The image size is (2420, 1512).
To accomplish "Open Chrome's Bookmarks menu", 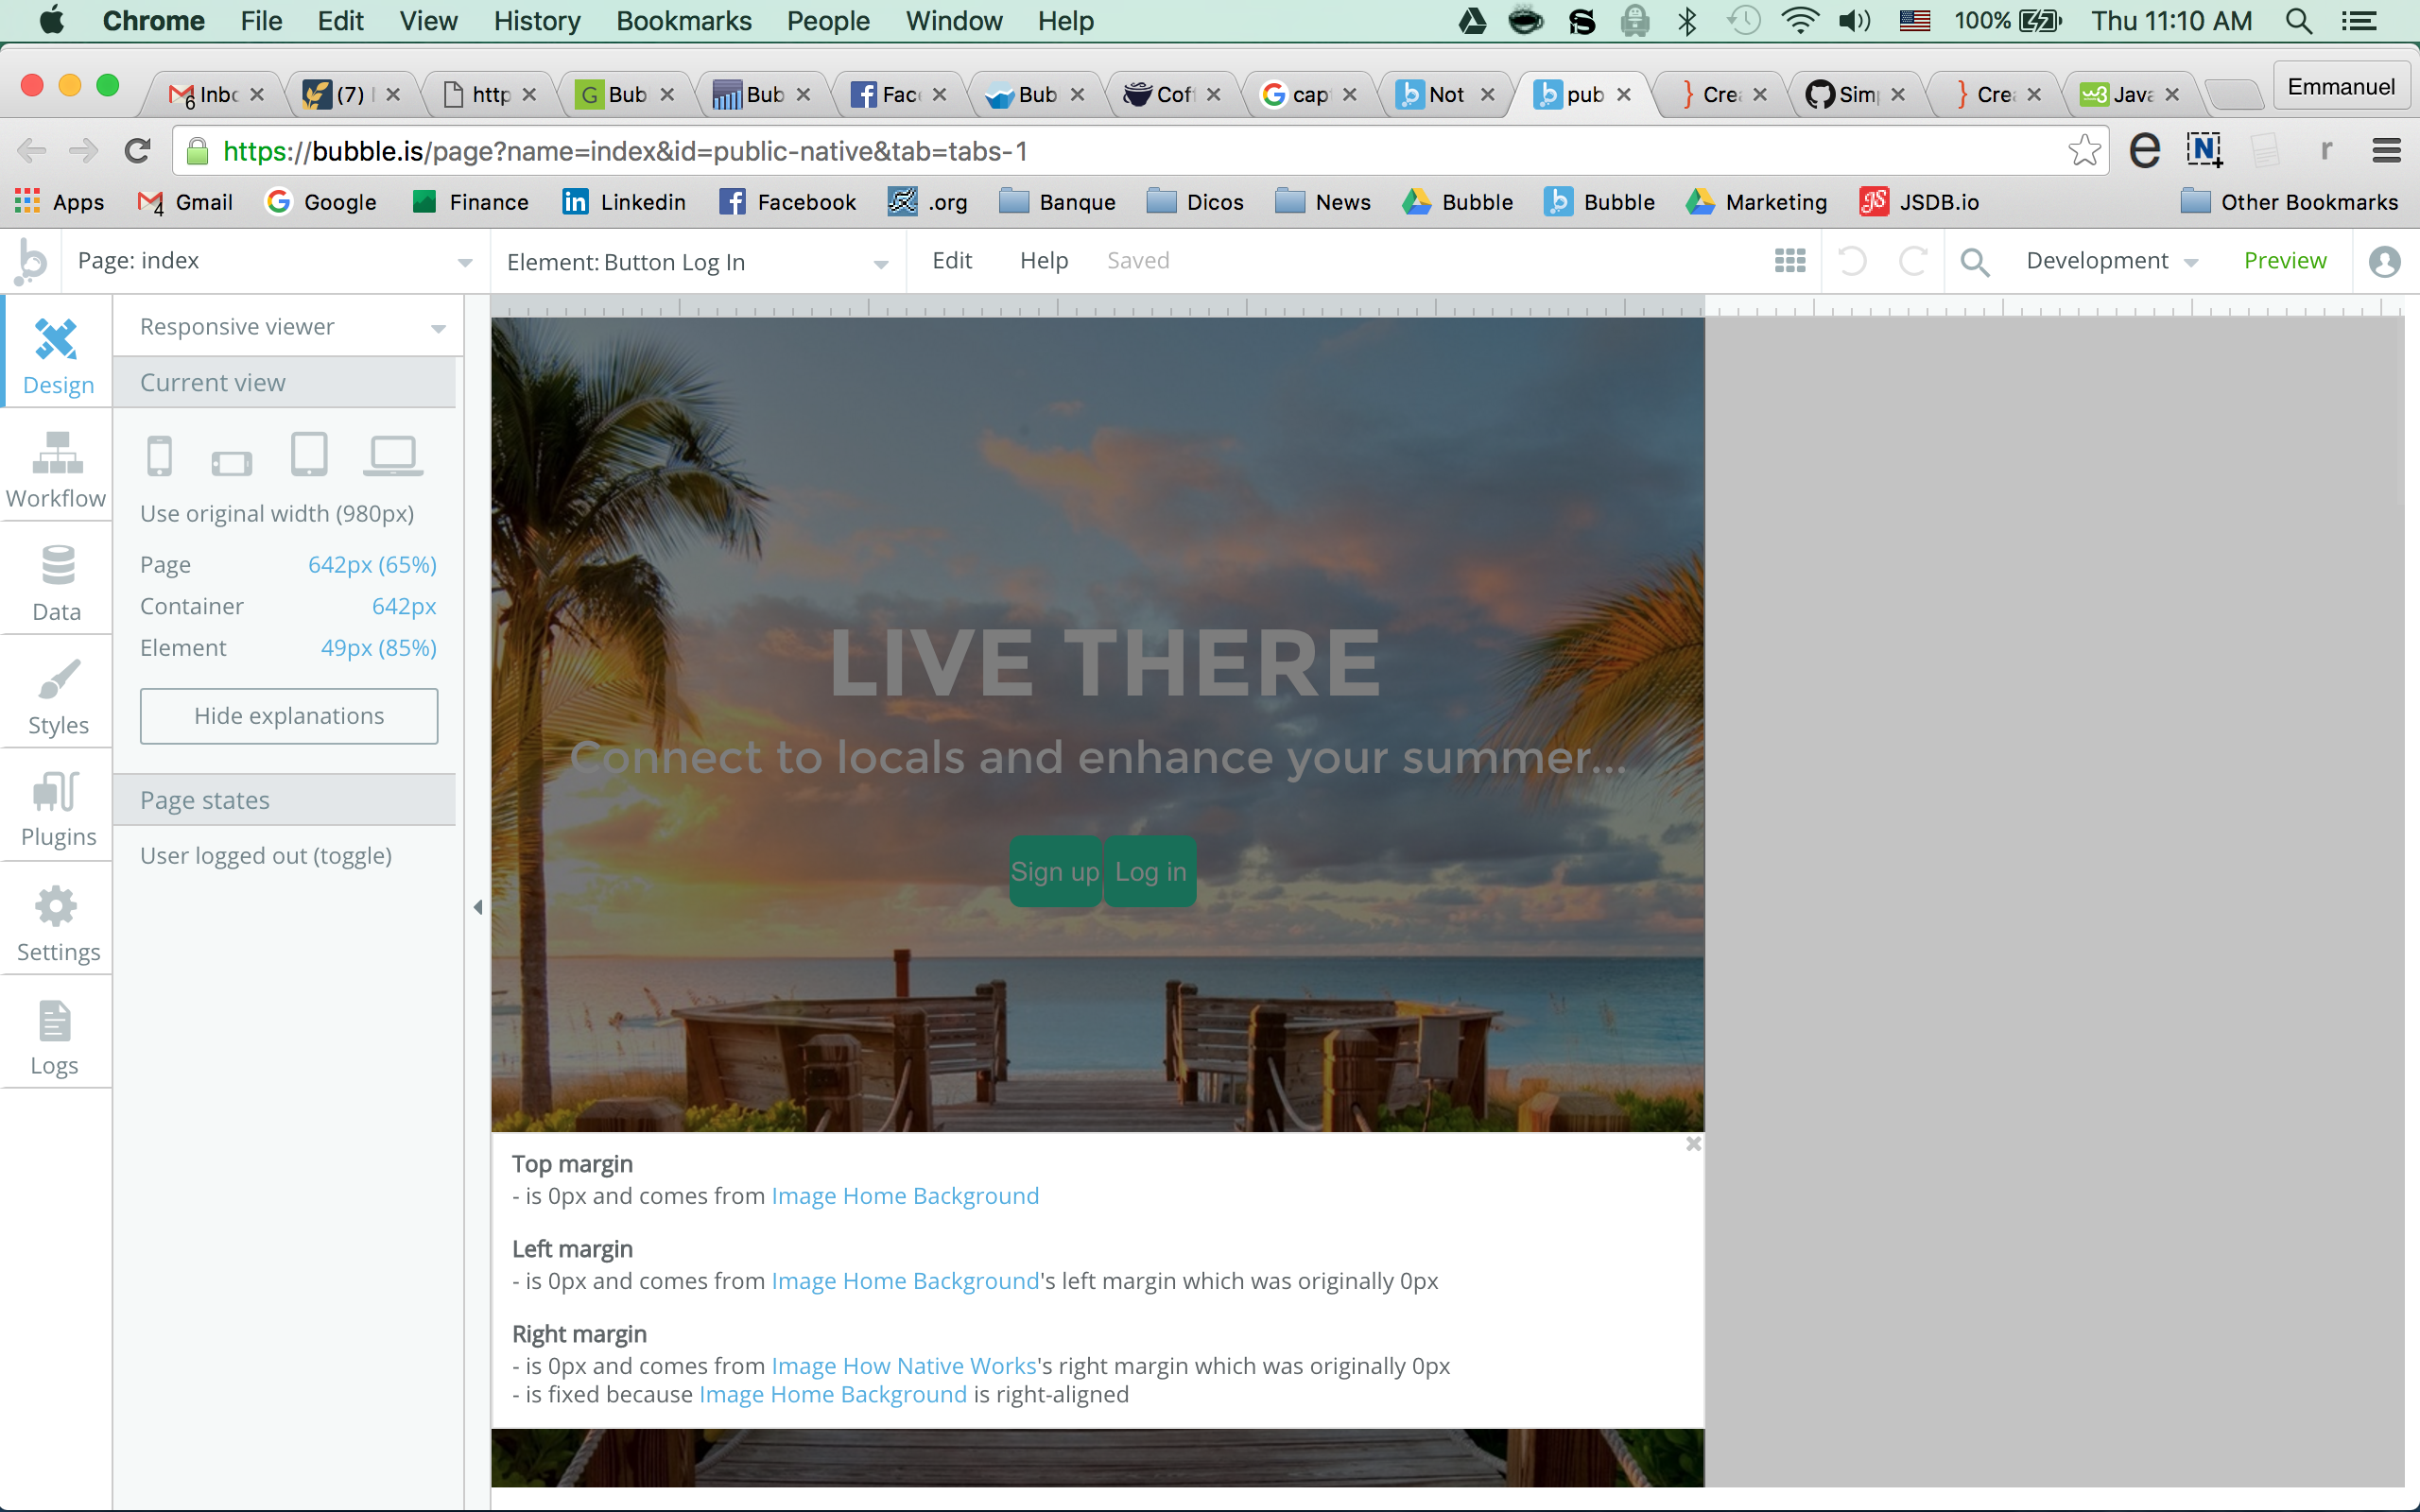I will pos(683,21).
